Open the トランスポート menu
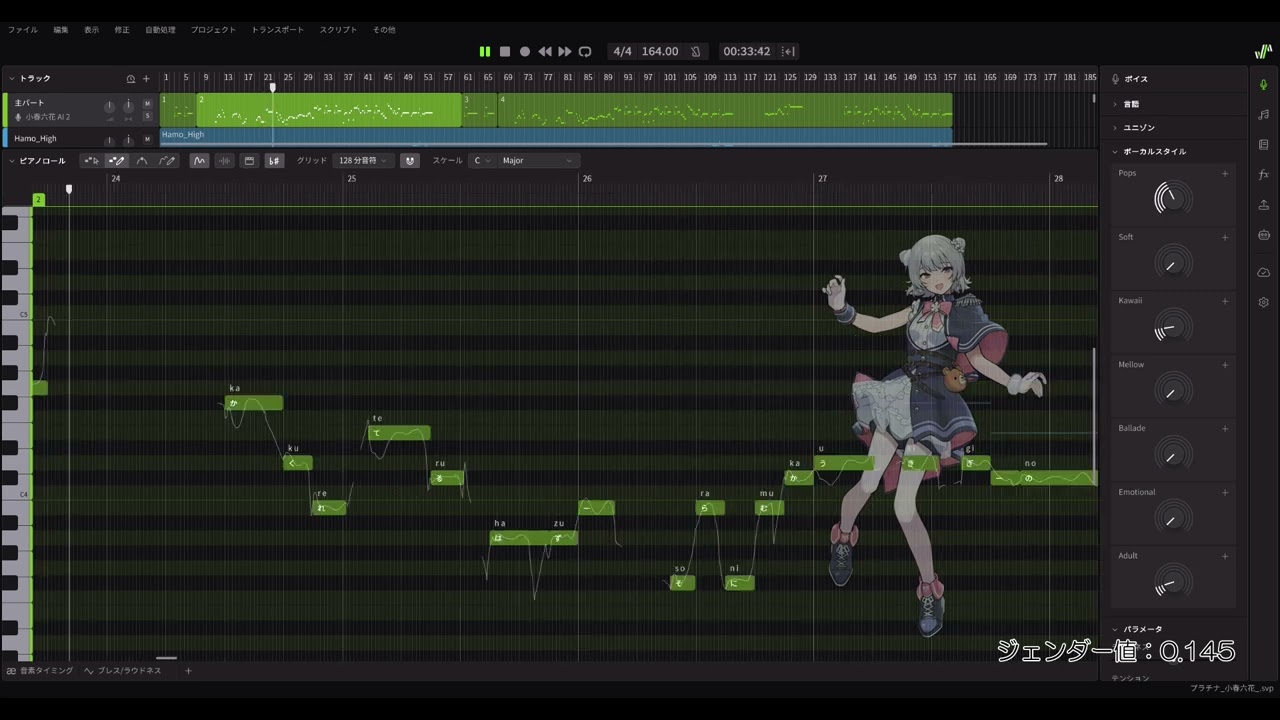This screenshot has width=1280, height=720. 277,30
